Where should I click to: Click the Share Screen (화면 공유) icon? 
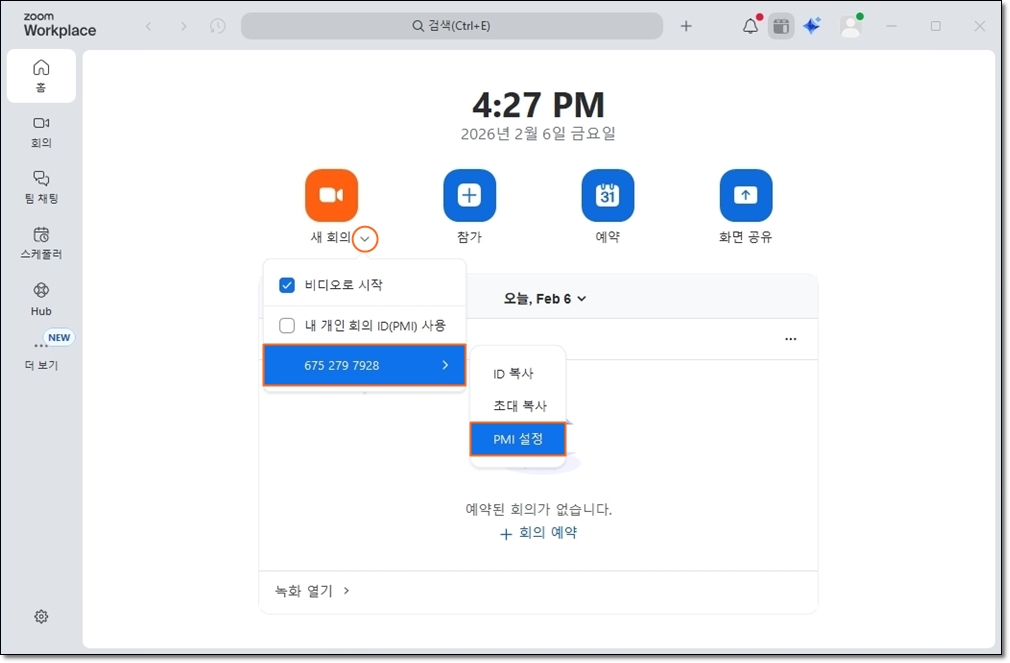pos(745,195)
